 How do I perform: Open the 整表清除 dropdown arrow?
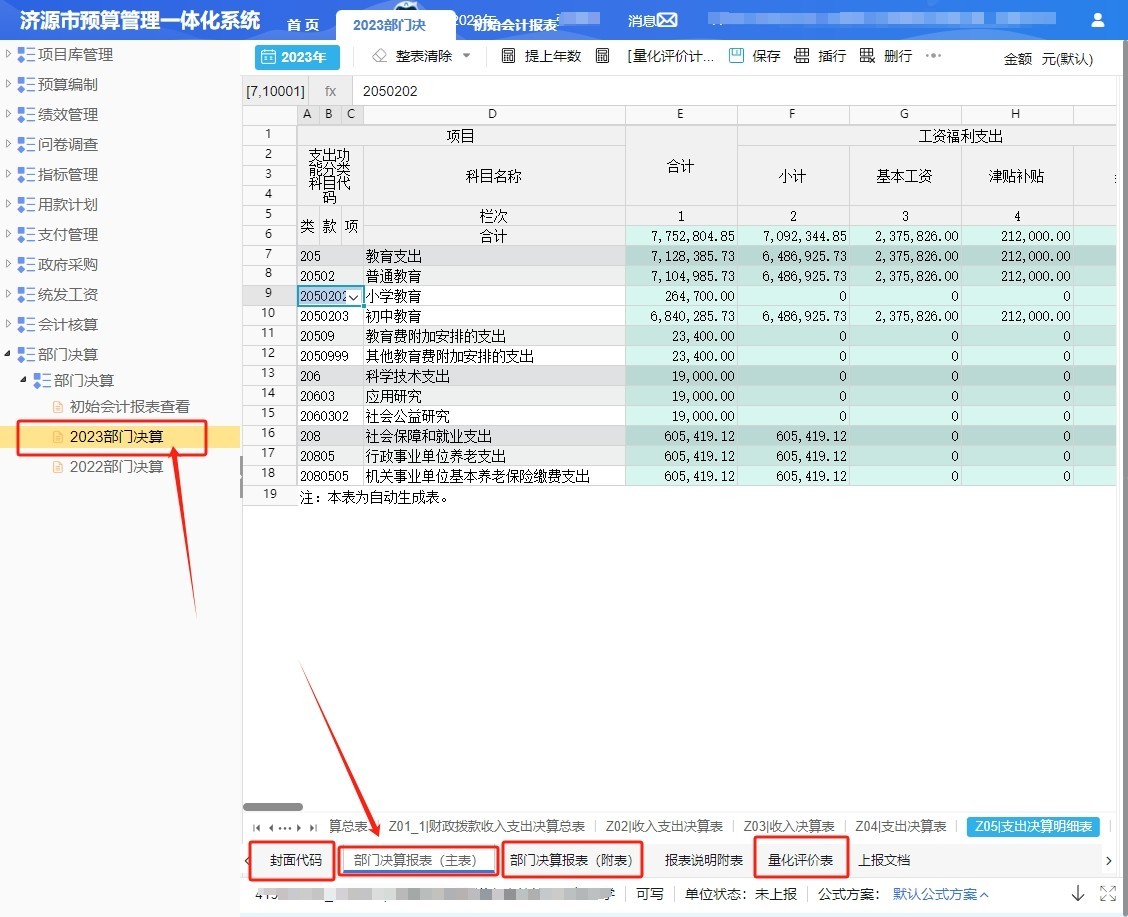click(466, 55)
